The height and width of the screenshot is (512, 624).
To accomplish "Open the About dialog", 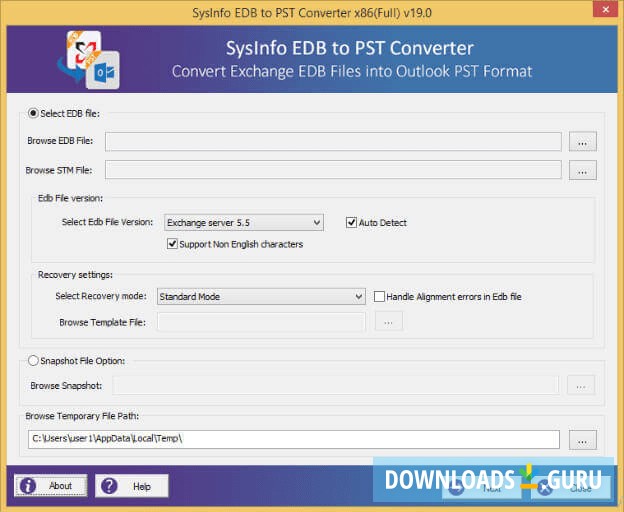I will pyautogui.click(x=51, y=485).
